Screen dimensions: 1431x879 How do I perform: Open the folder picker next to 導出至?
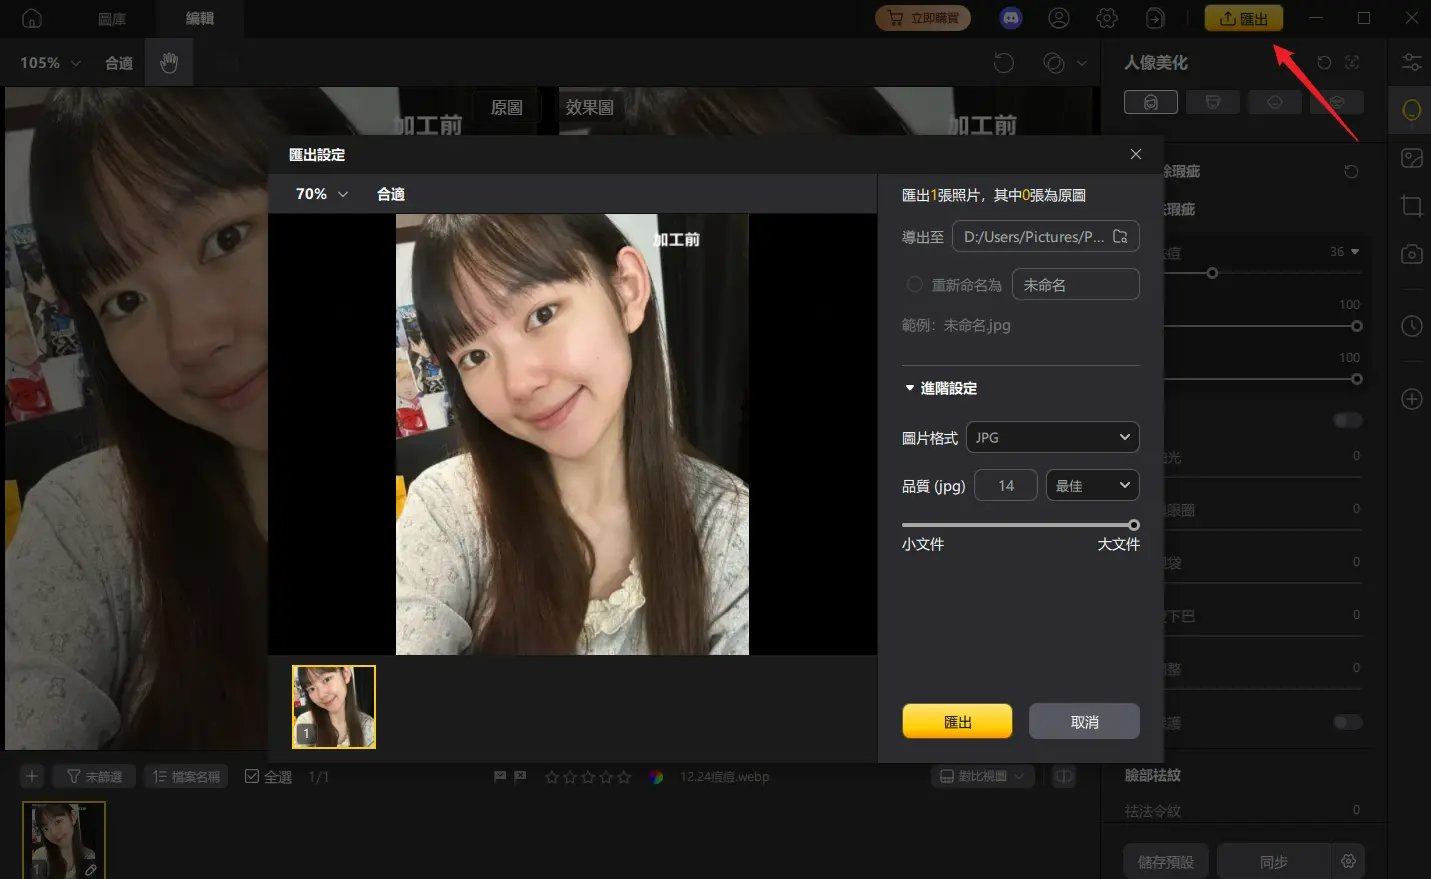tap(1120, 236)
